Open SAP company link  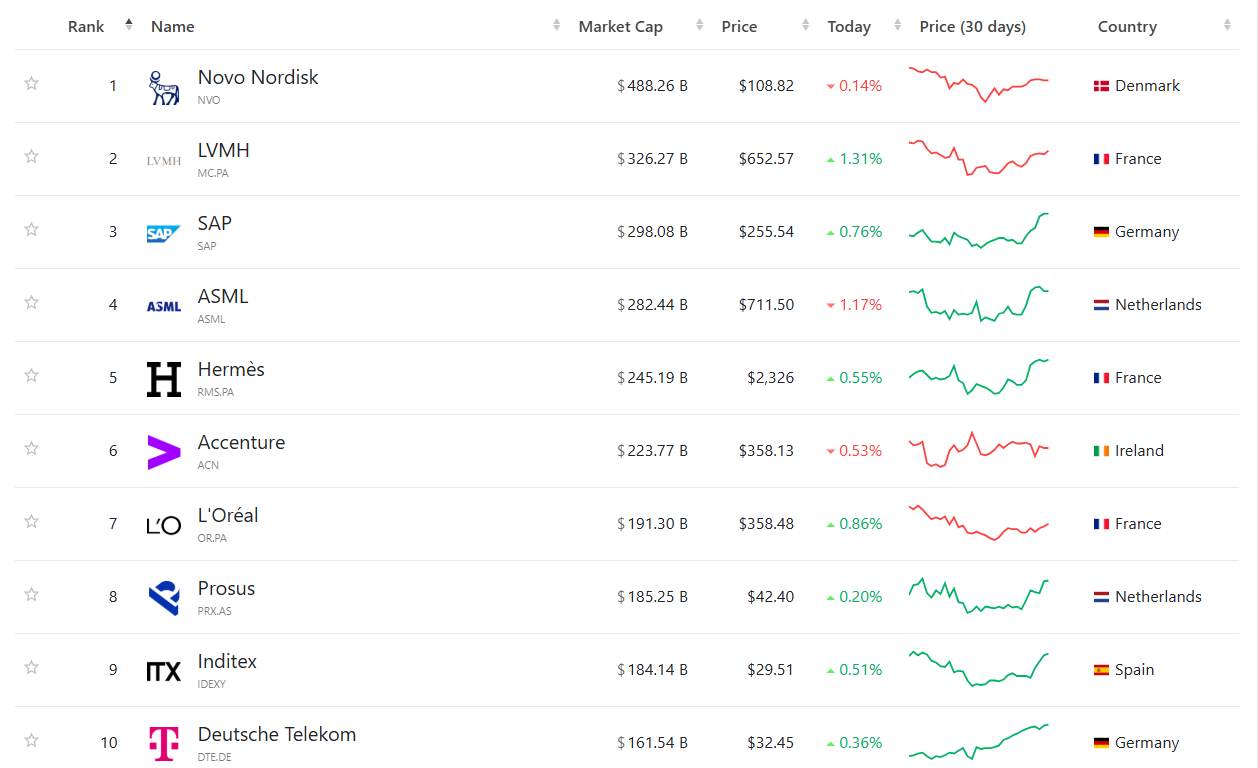click(215, 223)
